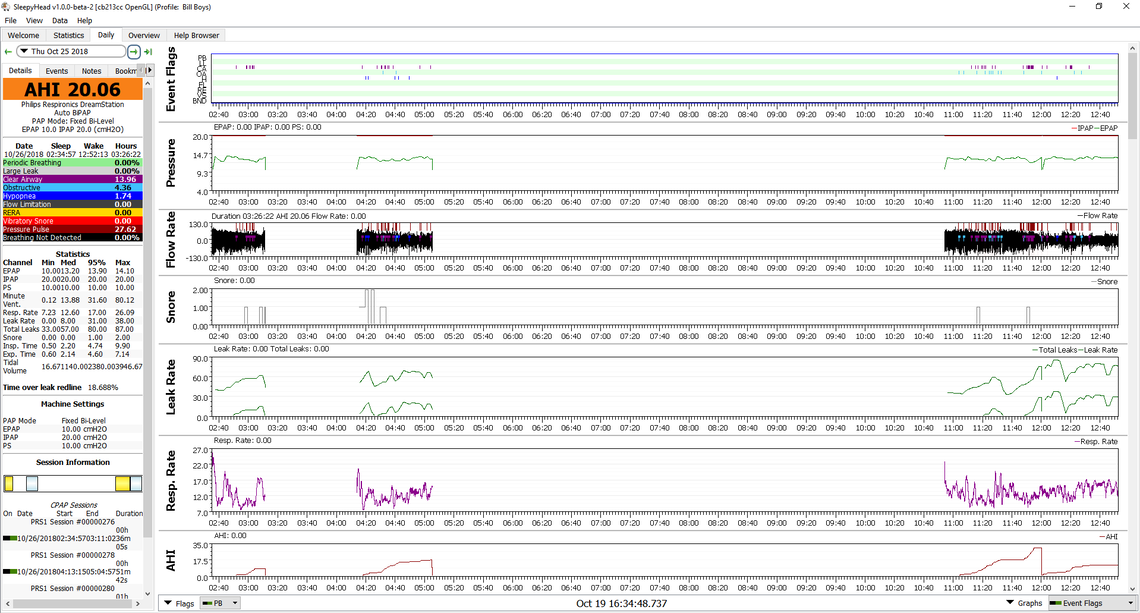The image size is (1140, 613).
Task: Toggle second PRS1 session on/off indicator
Action: pos(10,571)
